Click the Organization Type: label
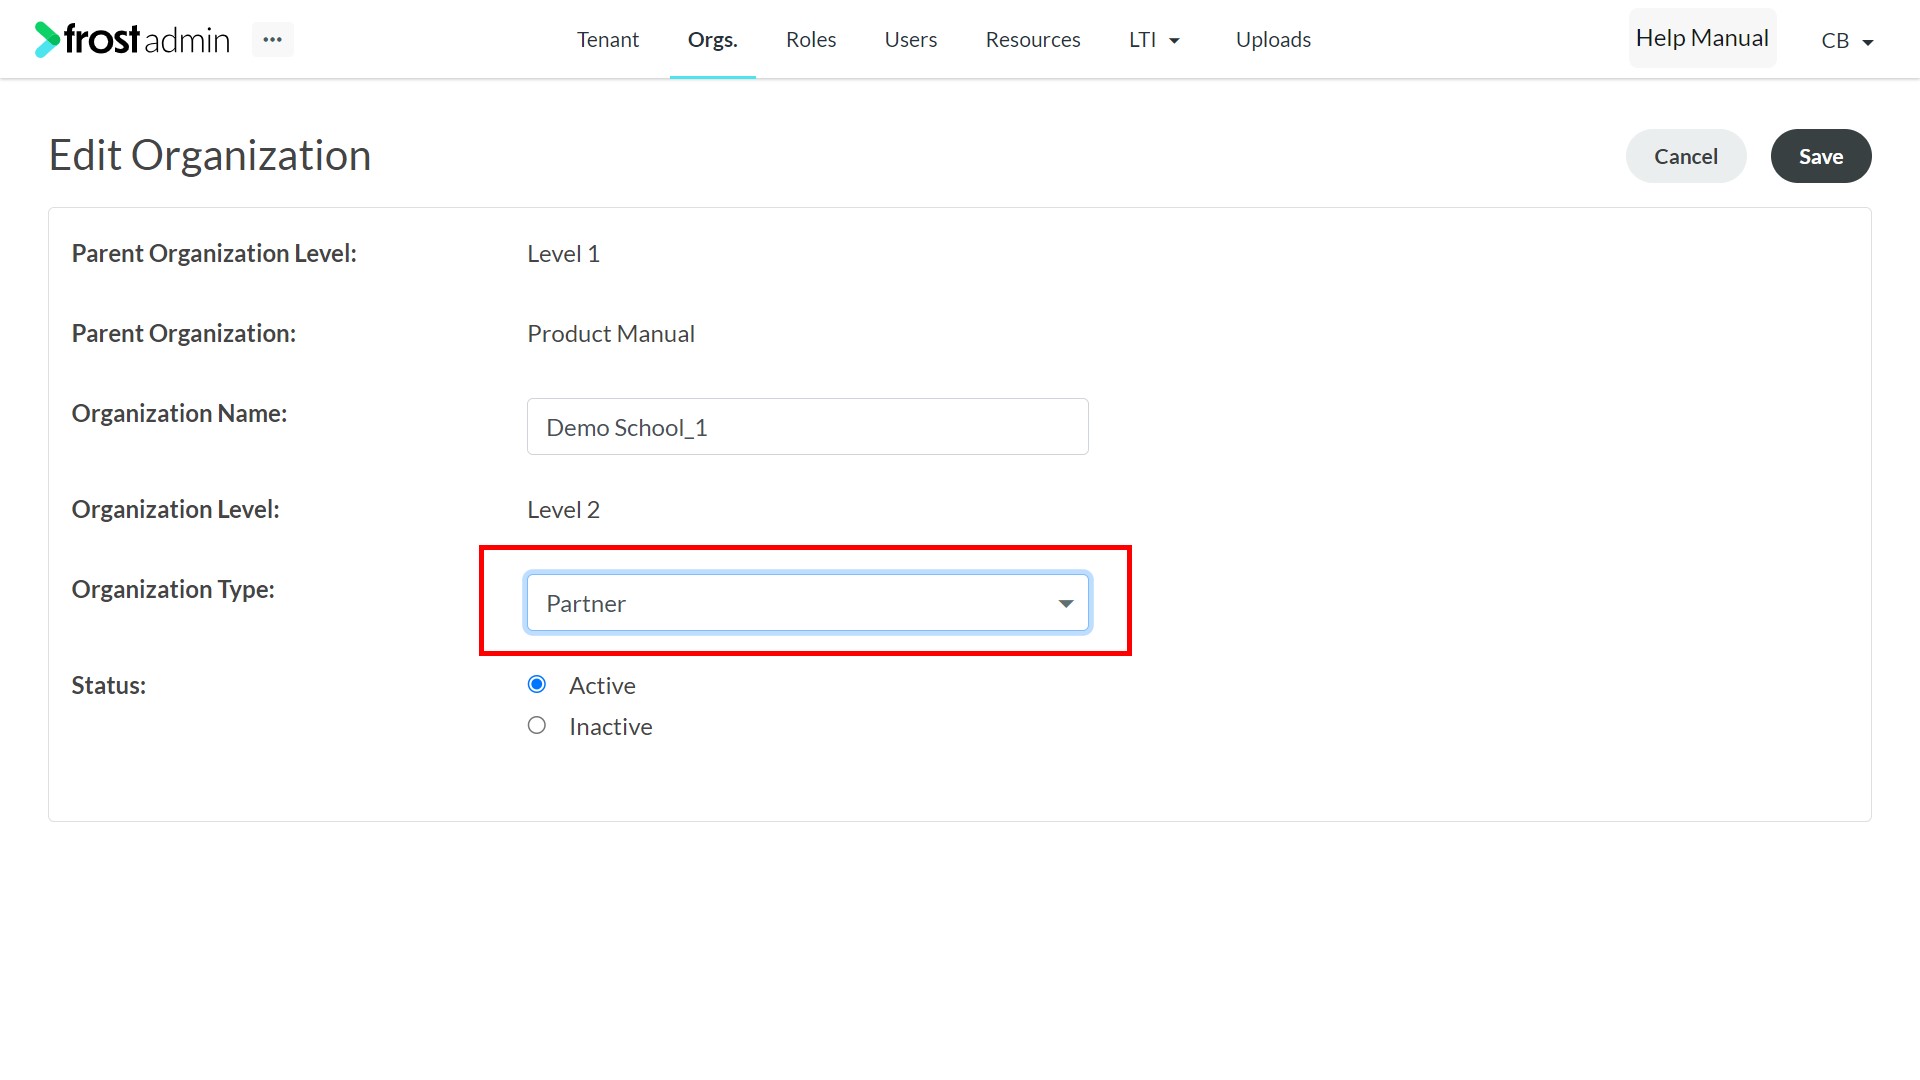The height and width of the screenshot is (1080, 1920). coord(173,589)
